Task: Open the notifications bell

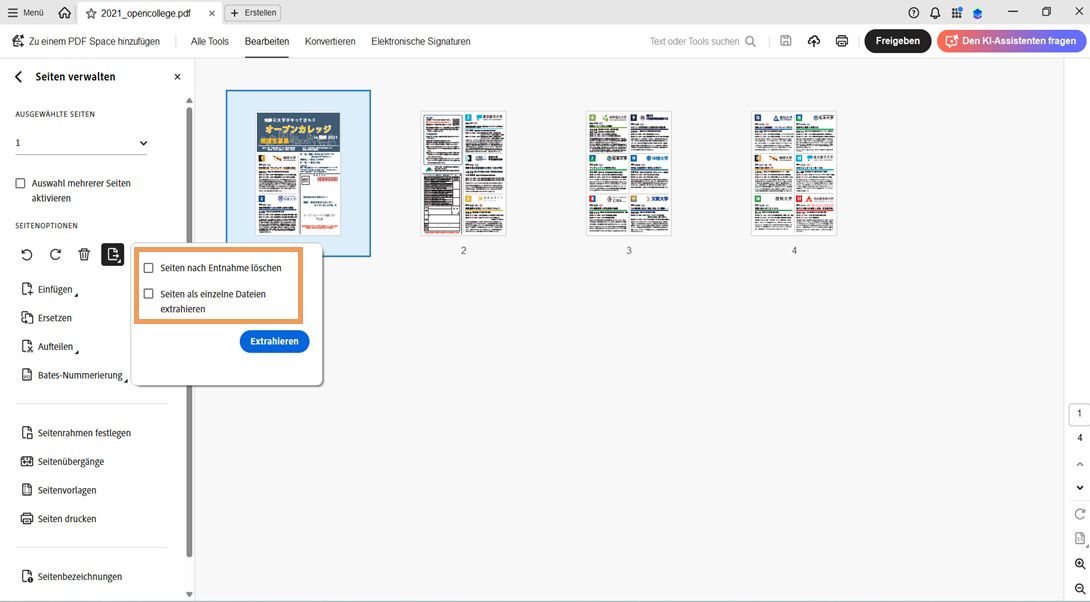Action: [x=935, y=13]
